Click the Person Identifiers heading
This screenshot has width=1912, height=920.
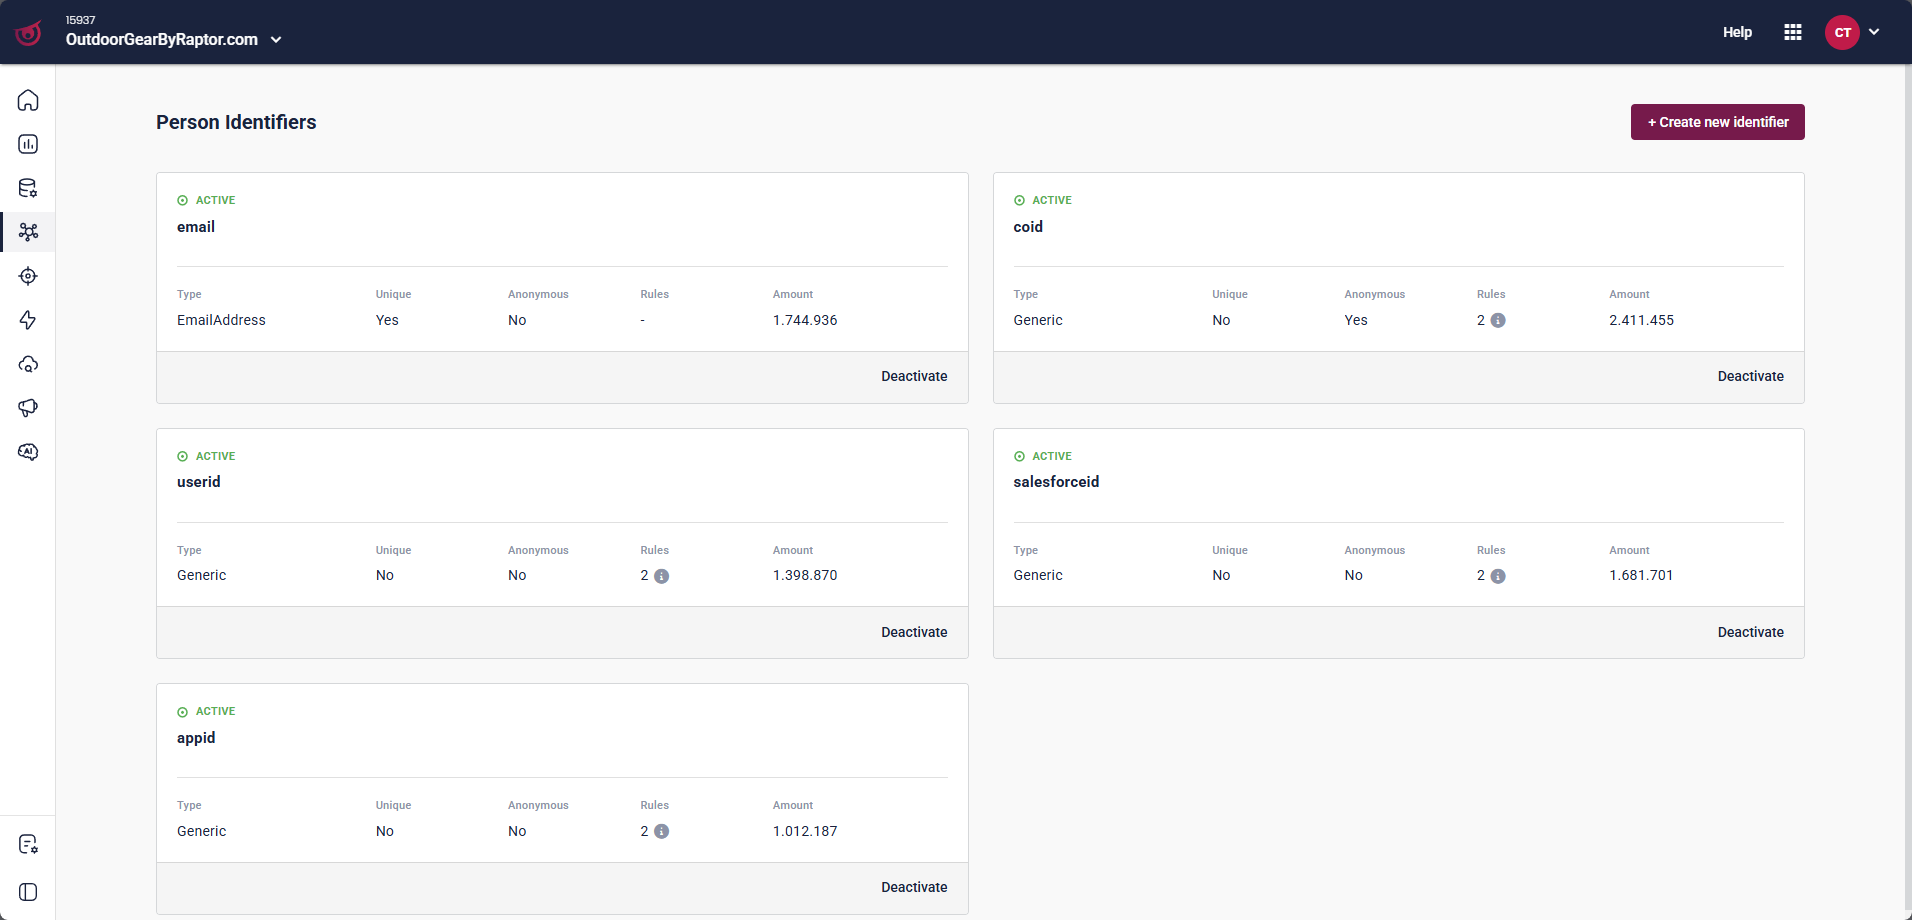tap(236, 122)
